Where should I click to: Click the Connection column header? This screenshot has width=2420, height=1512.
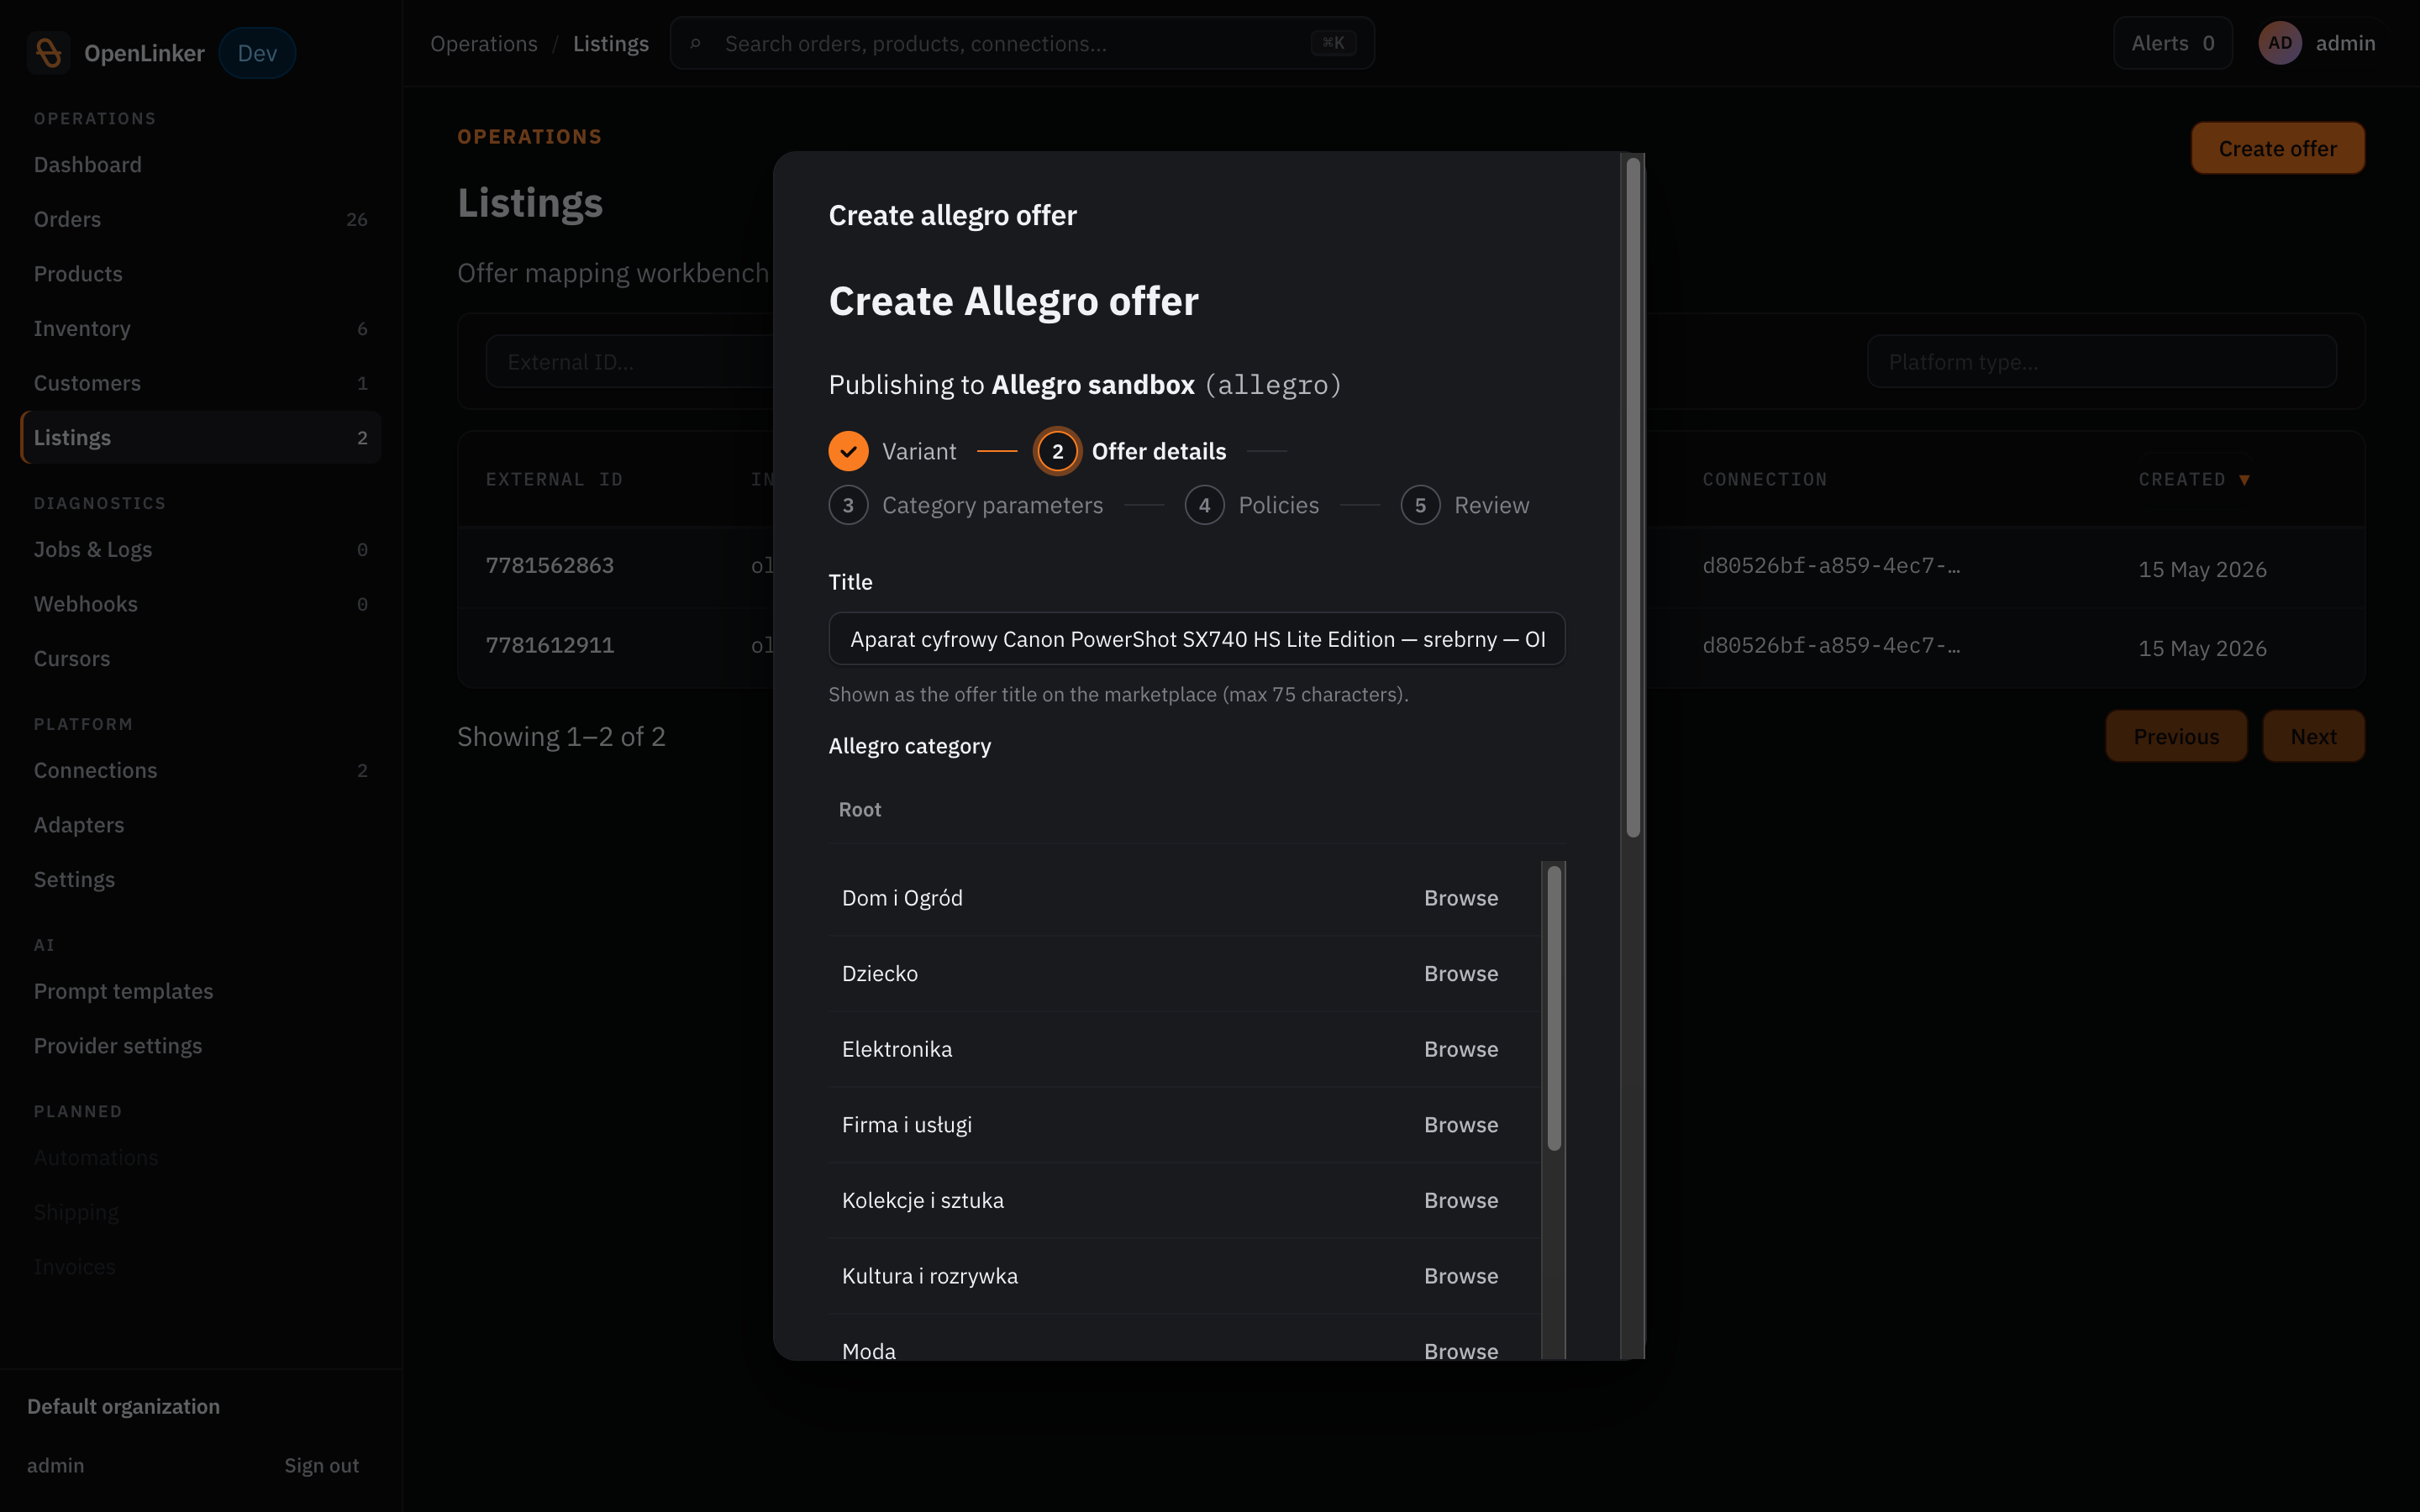point(1764,480)
